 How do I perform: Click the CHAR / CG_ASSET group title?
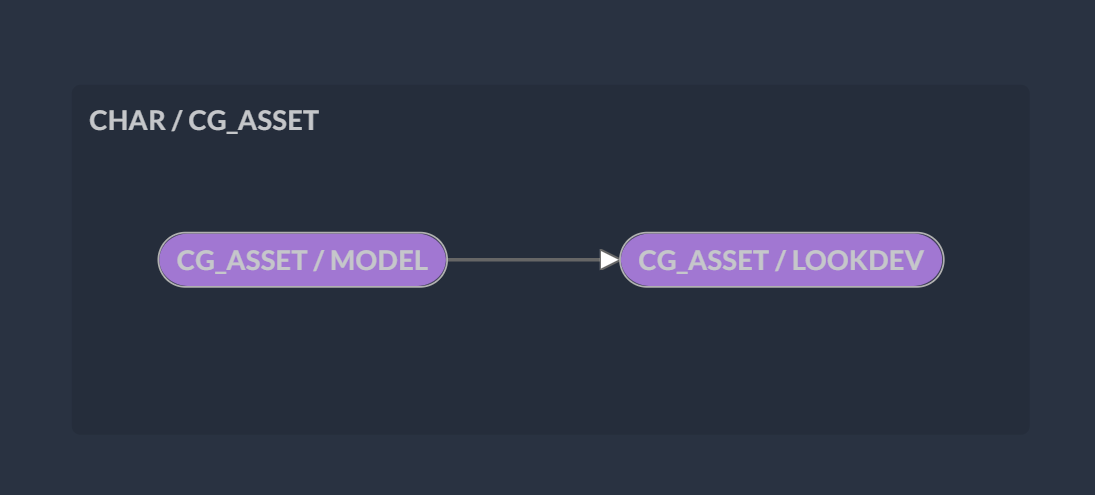(204, 121)
